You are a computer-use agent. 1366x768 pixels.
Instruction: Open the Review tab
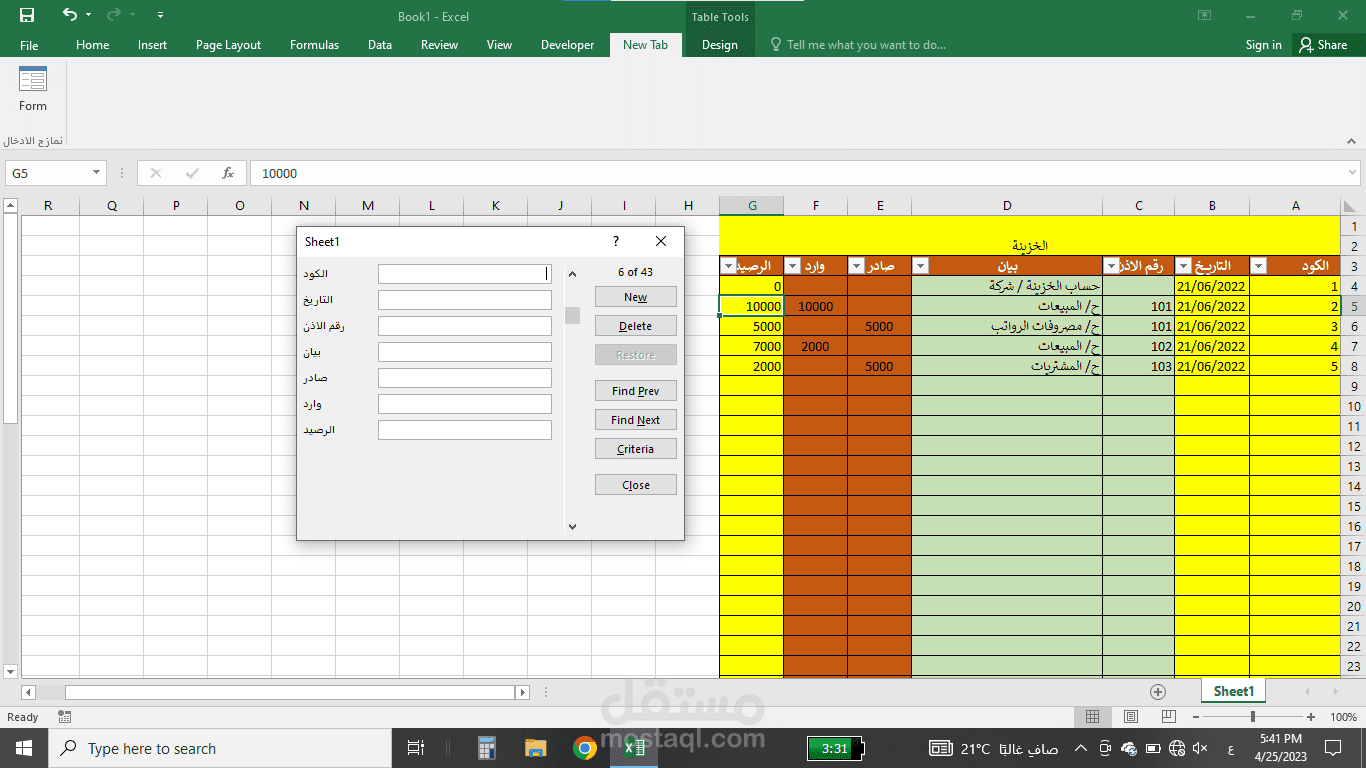click(x=439, y=45)
